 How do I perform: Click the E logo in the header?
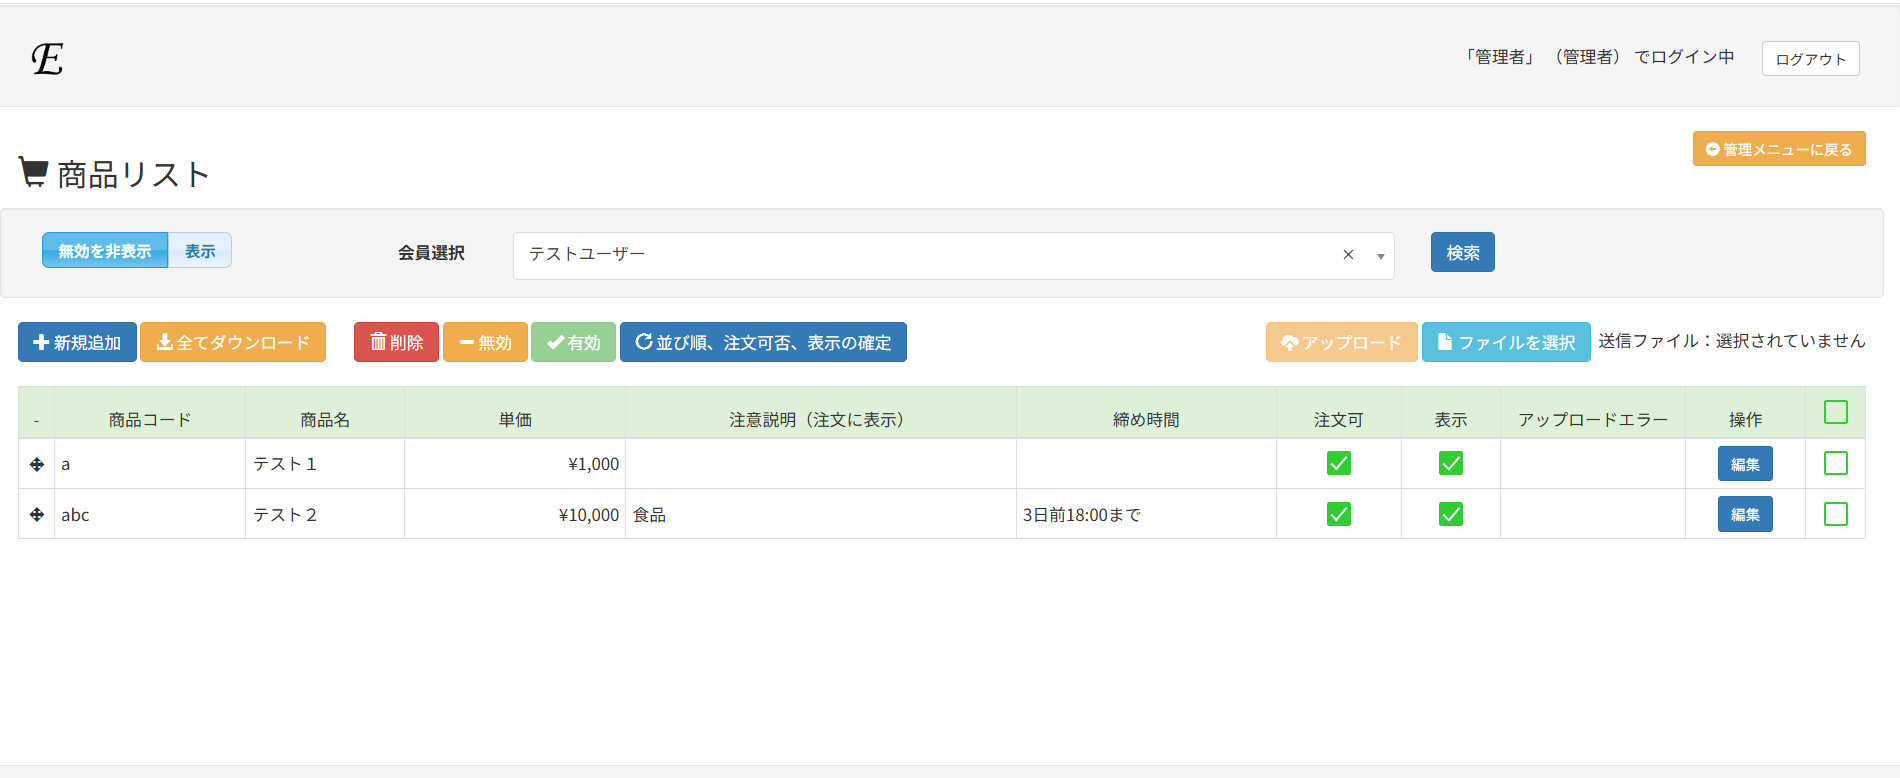pyautogui.click(x=47, y=59)
